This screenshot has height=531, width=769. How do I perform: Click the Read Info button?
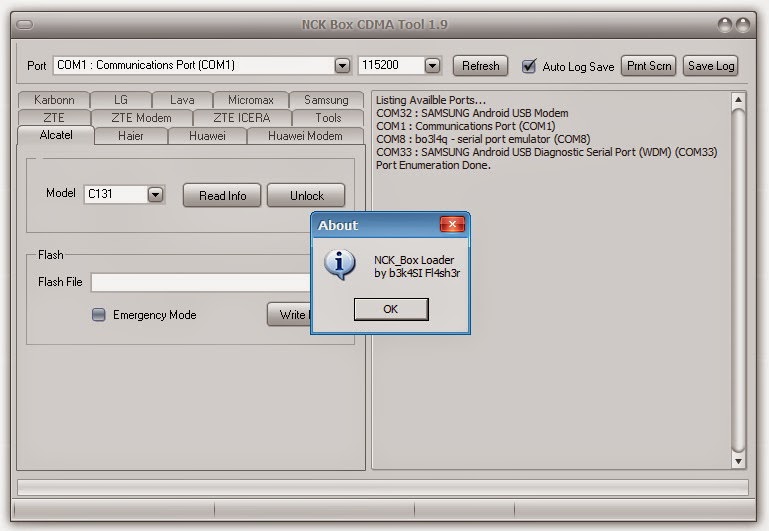click(222, 196)
